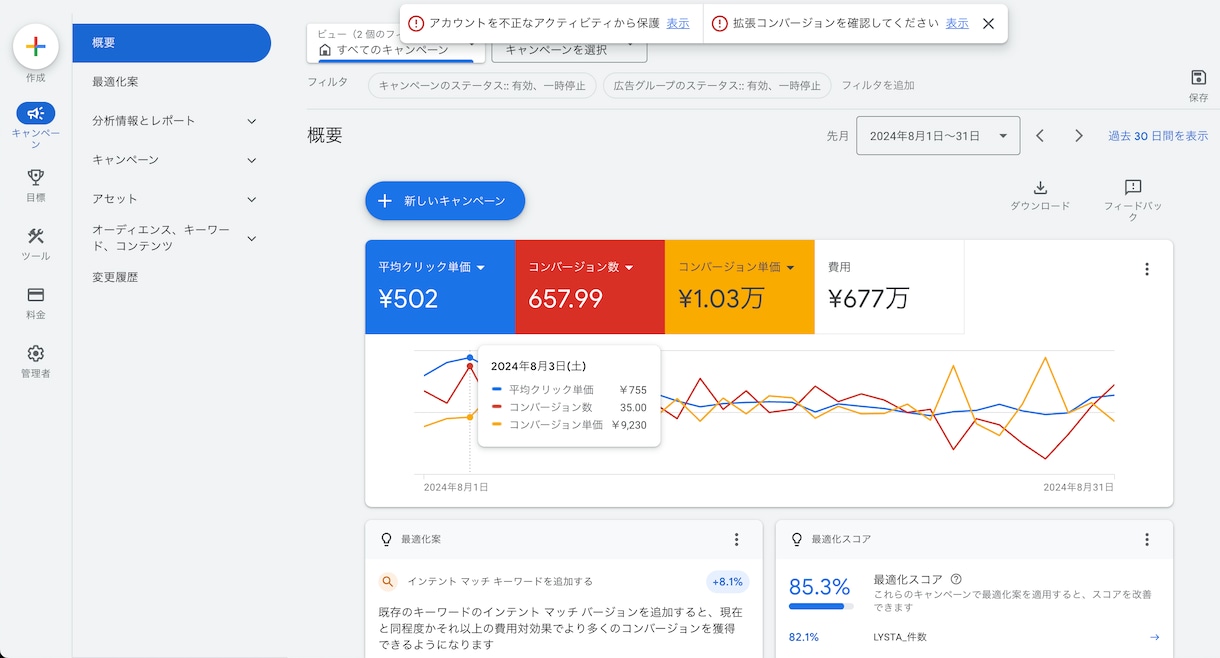Click the ダウンロード download icon

point(1040,188)
